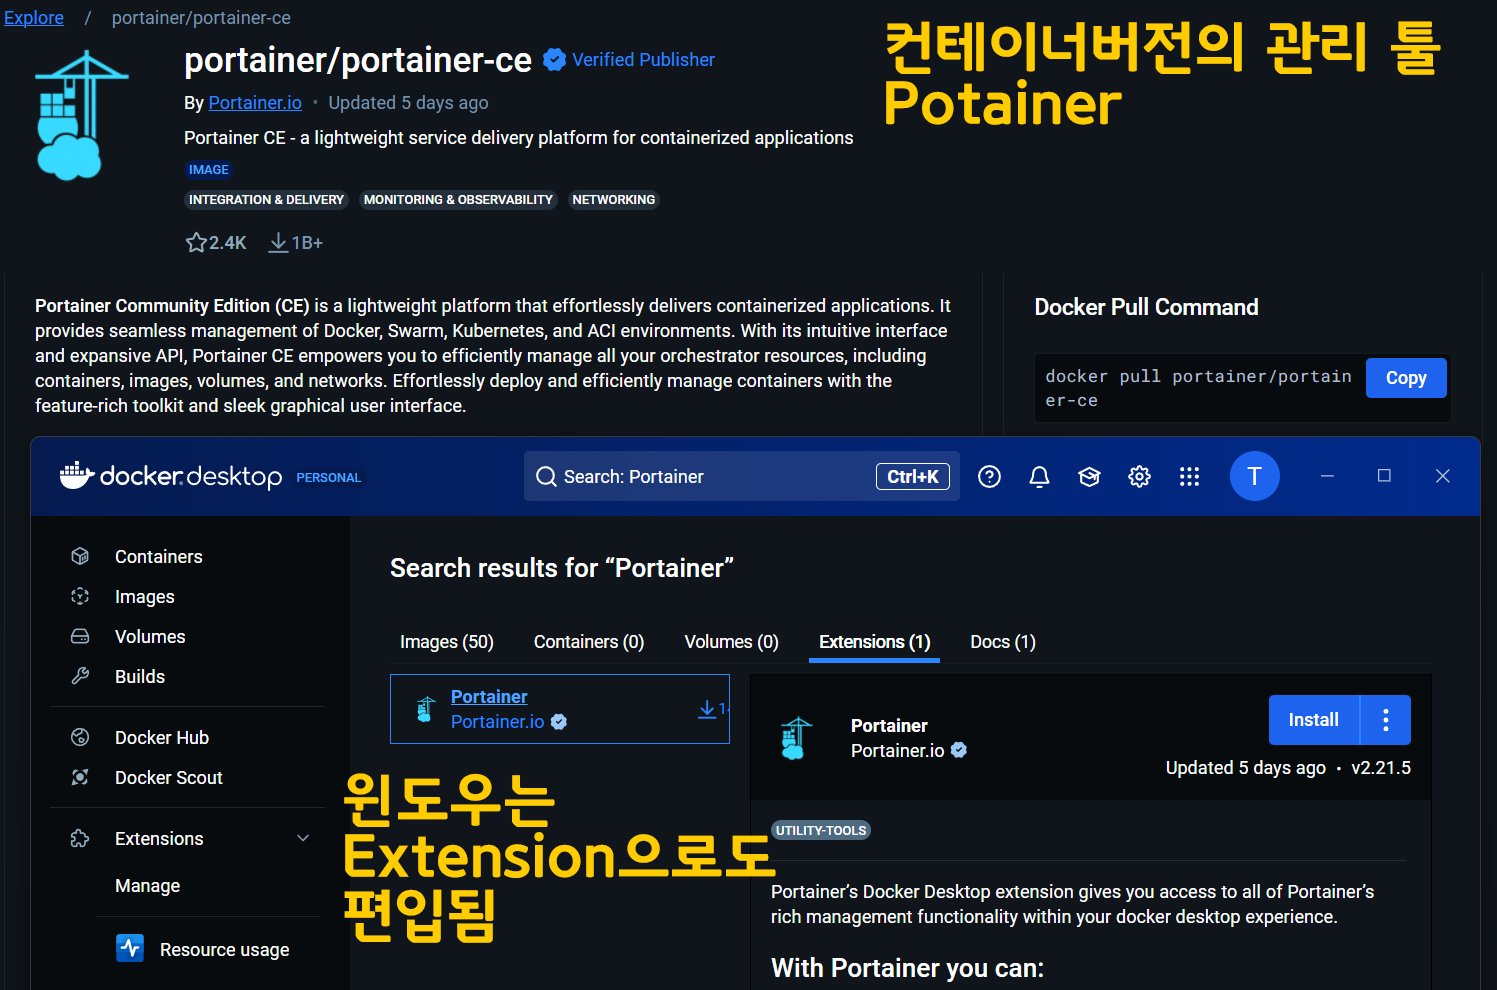This screenshot has height=990, width=1497.
Task: Open the Portainer.io publisher link
Action: pyautogui.click(x=255, y=103)
